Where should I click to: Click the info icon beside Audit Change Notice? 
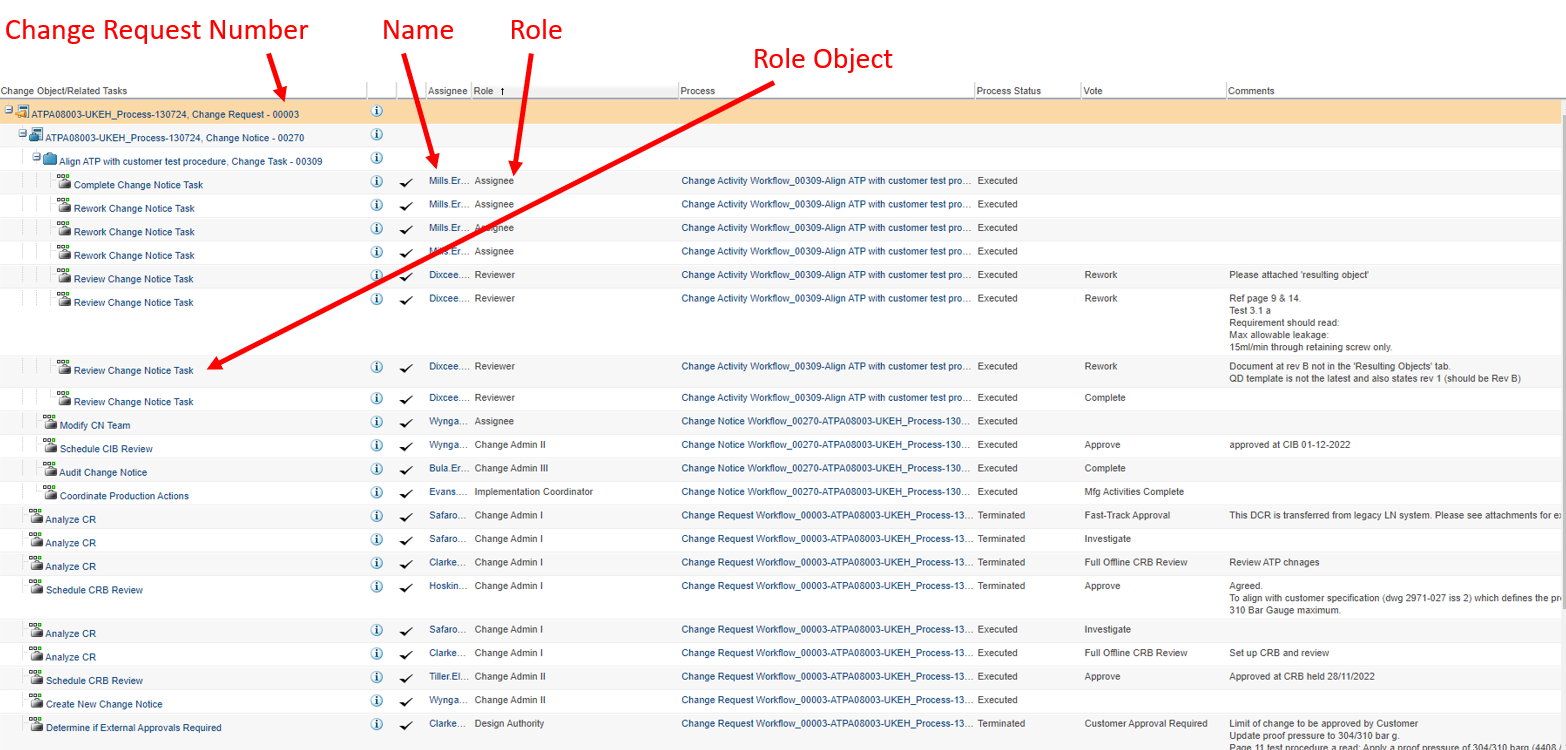coord(377,468)
